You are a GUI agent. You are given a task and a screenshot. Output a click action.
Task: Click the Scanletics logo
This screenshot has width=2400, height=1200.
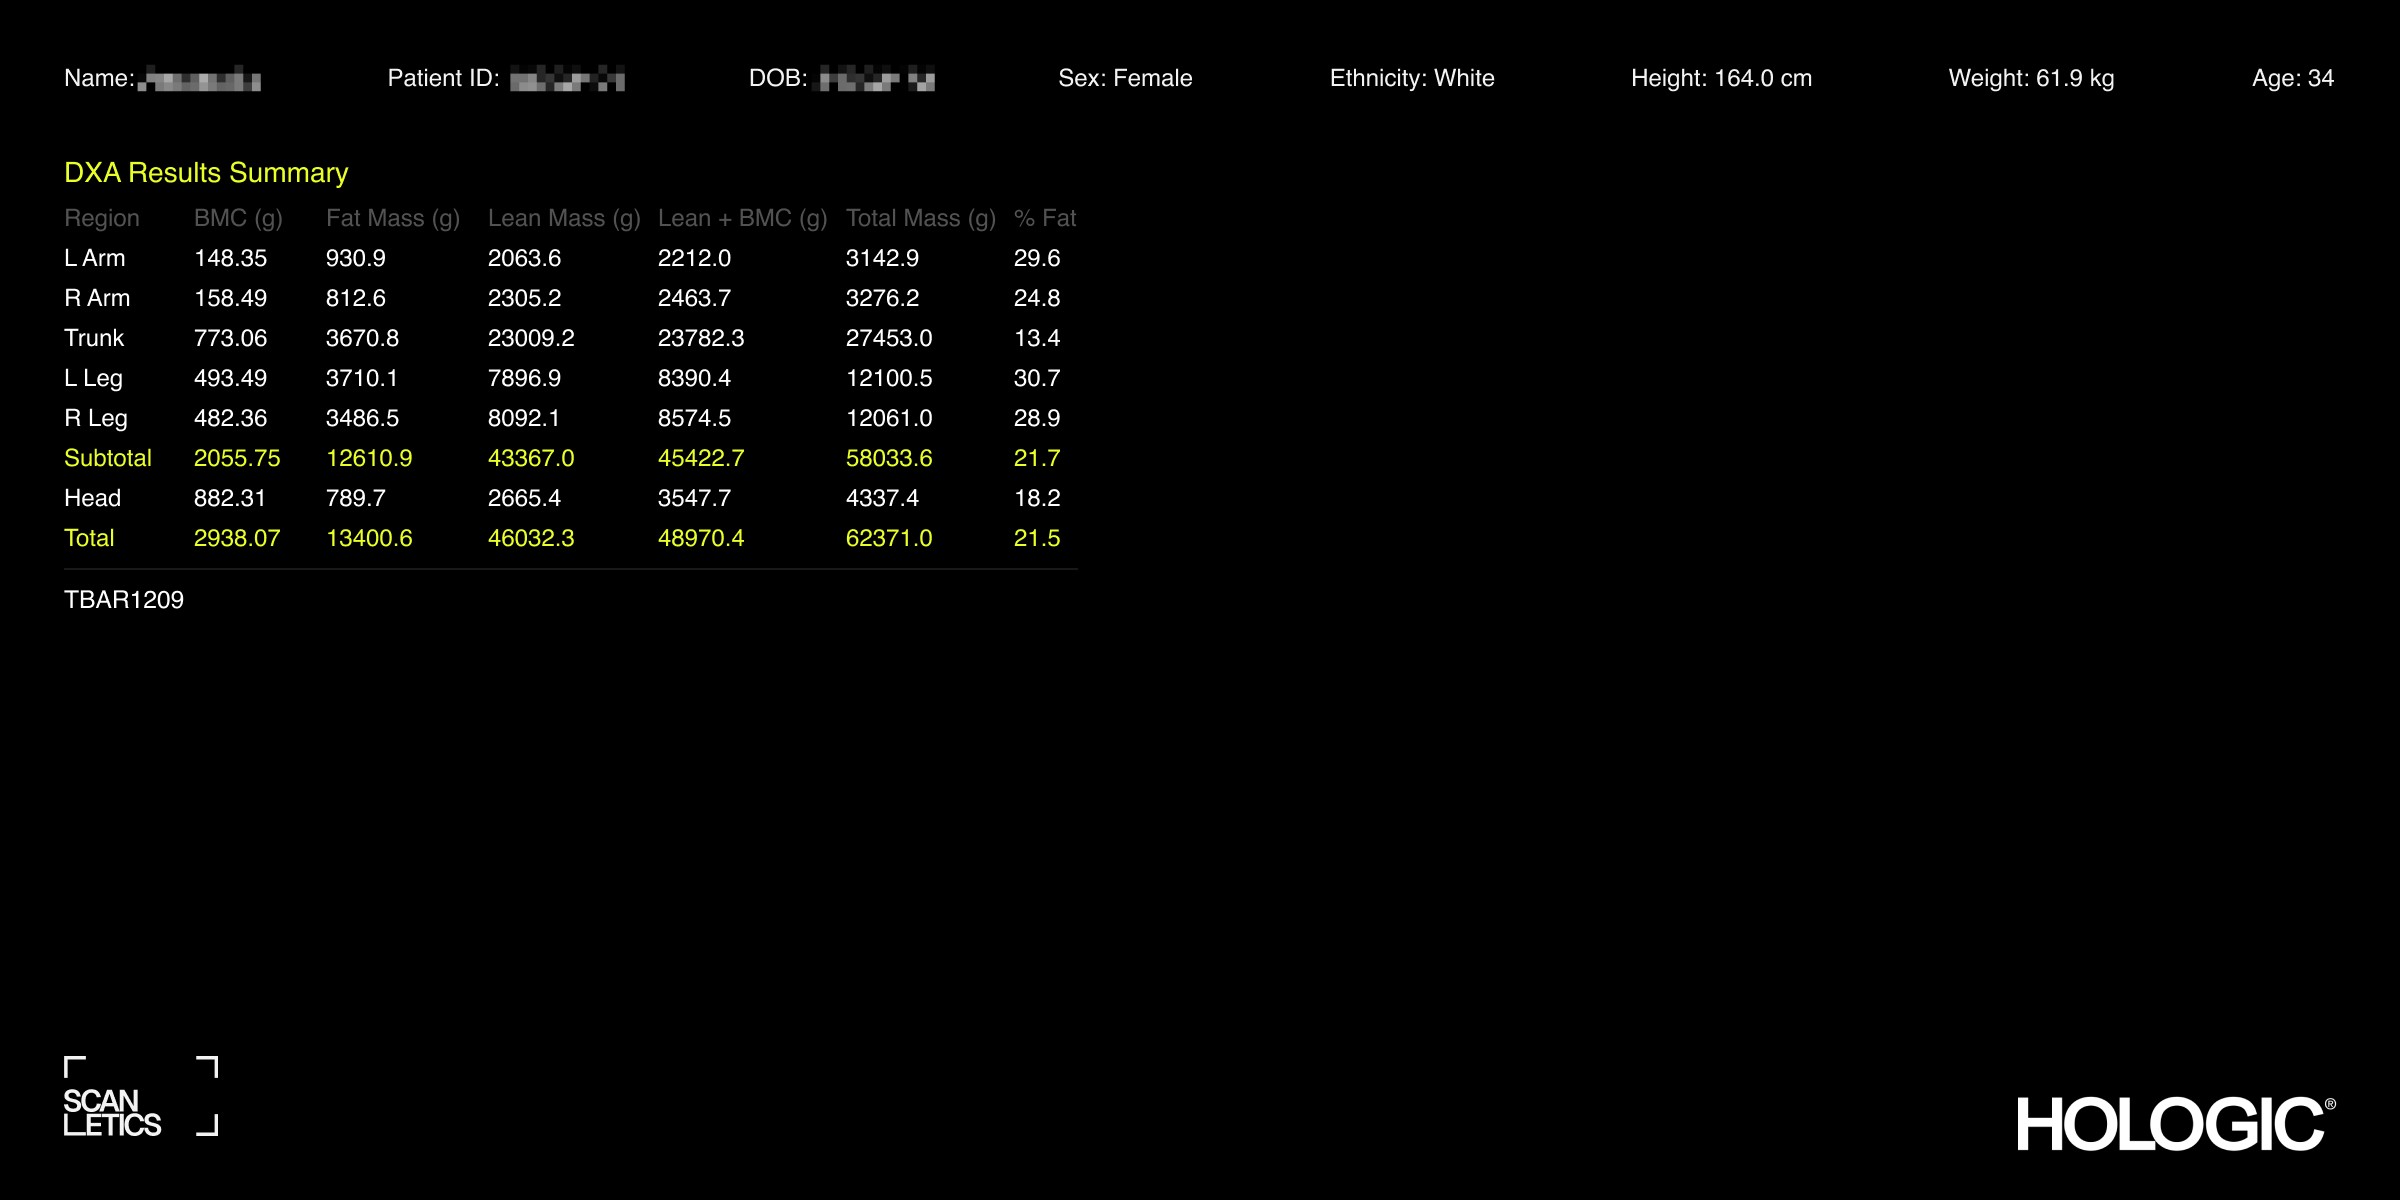point(140,1097)
